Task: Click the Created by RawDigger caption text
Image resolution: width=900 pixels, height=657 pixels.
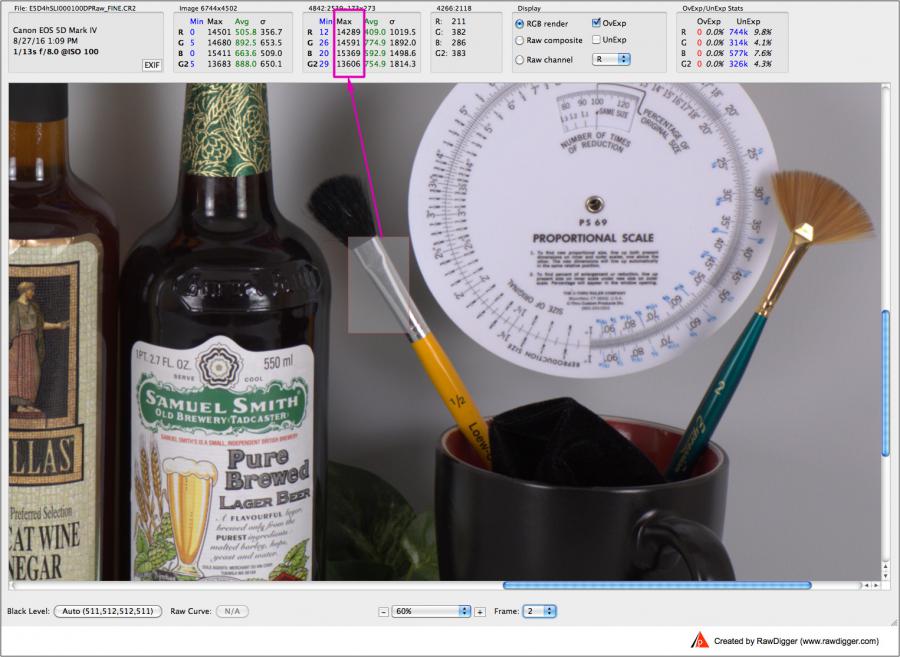Action: point(796,641)
